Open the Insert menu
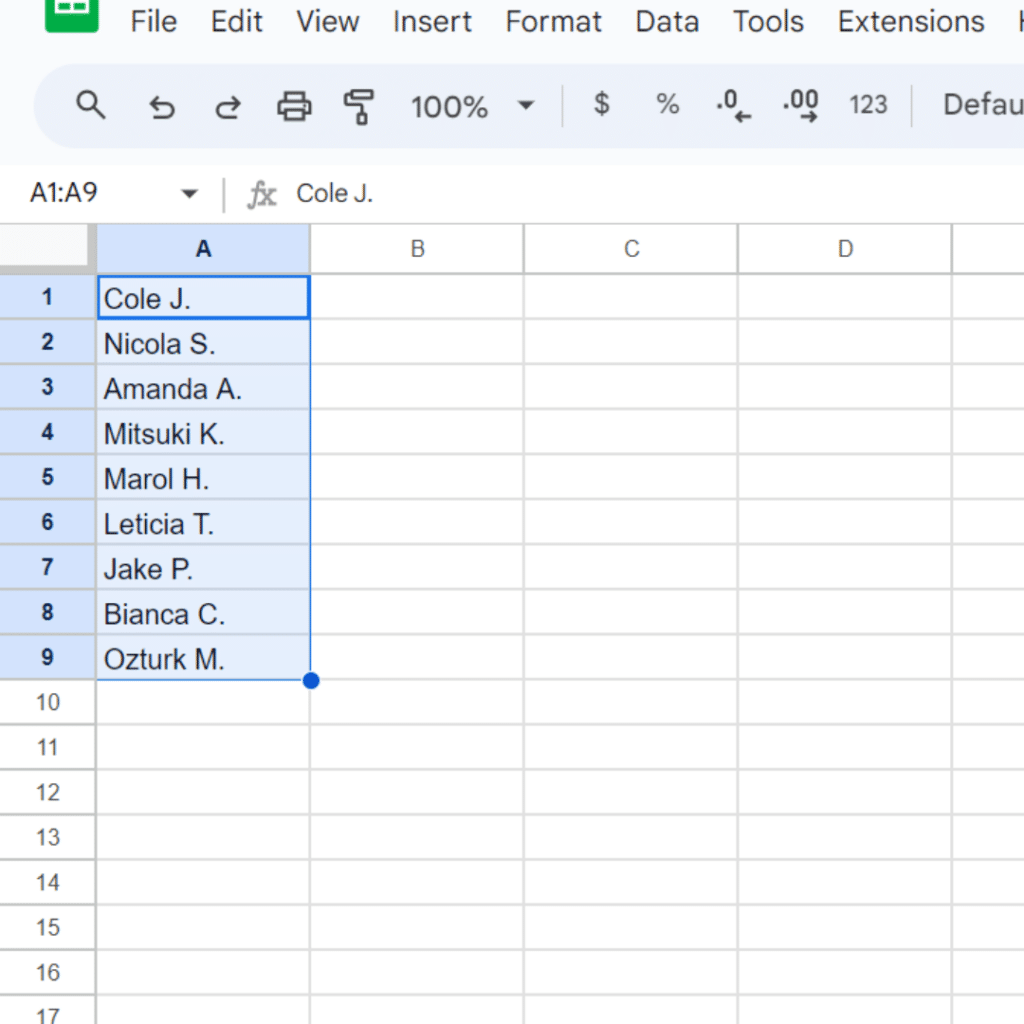Viewport: 1024px width, 1024px height. coord(432,22)
